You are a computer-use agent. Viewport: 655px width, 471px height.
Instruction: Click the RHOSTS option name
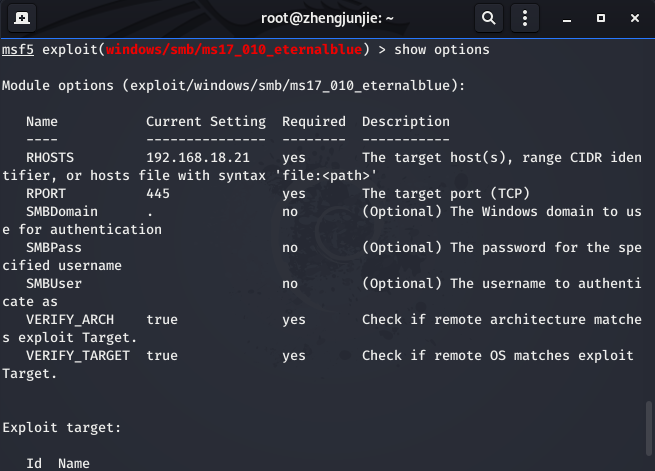pos(50,158)
